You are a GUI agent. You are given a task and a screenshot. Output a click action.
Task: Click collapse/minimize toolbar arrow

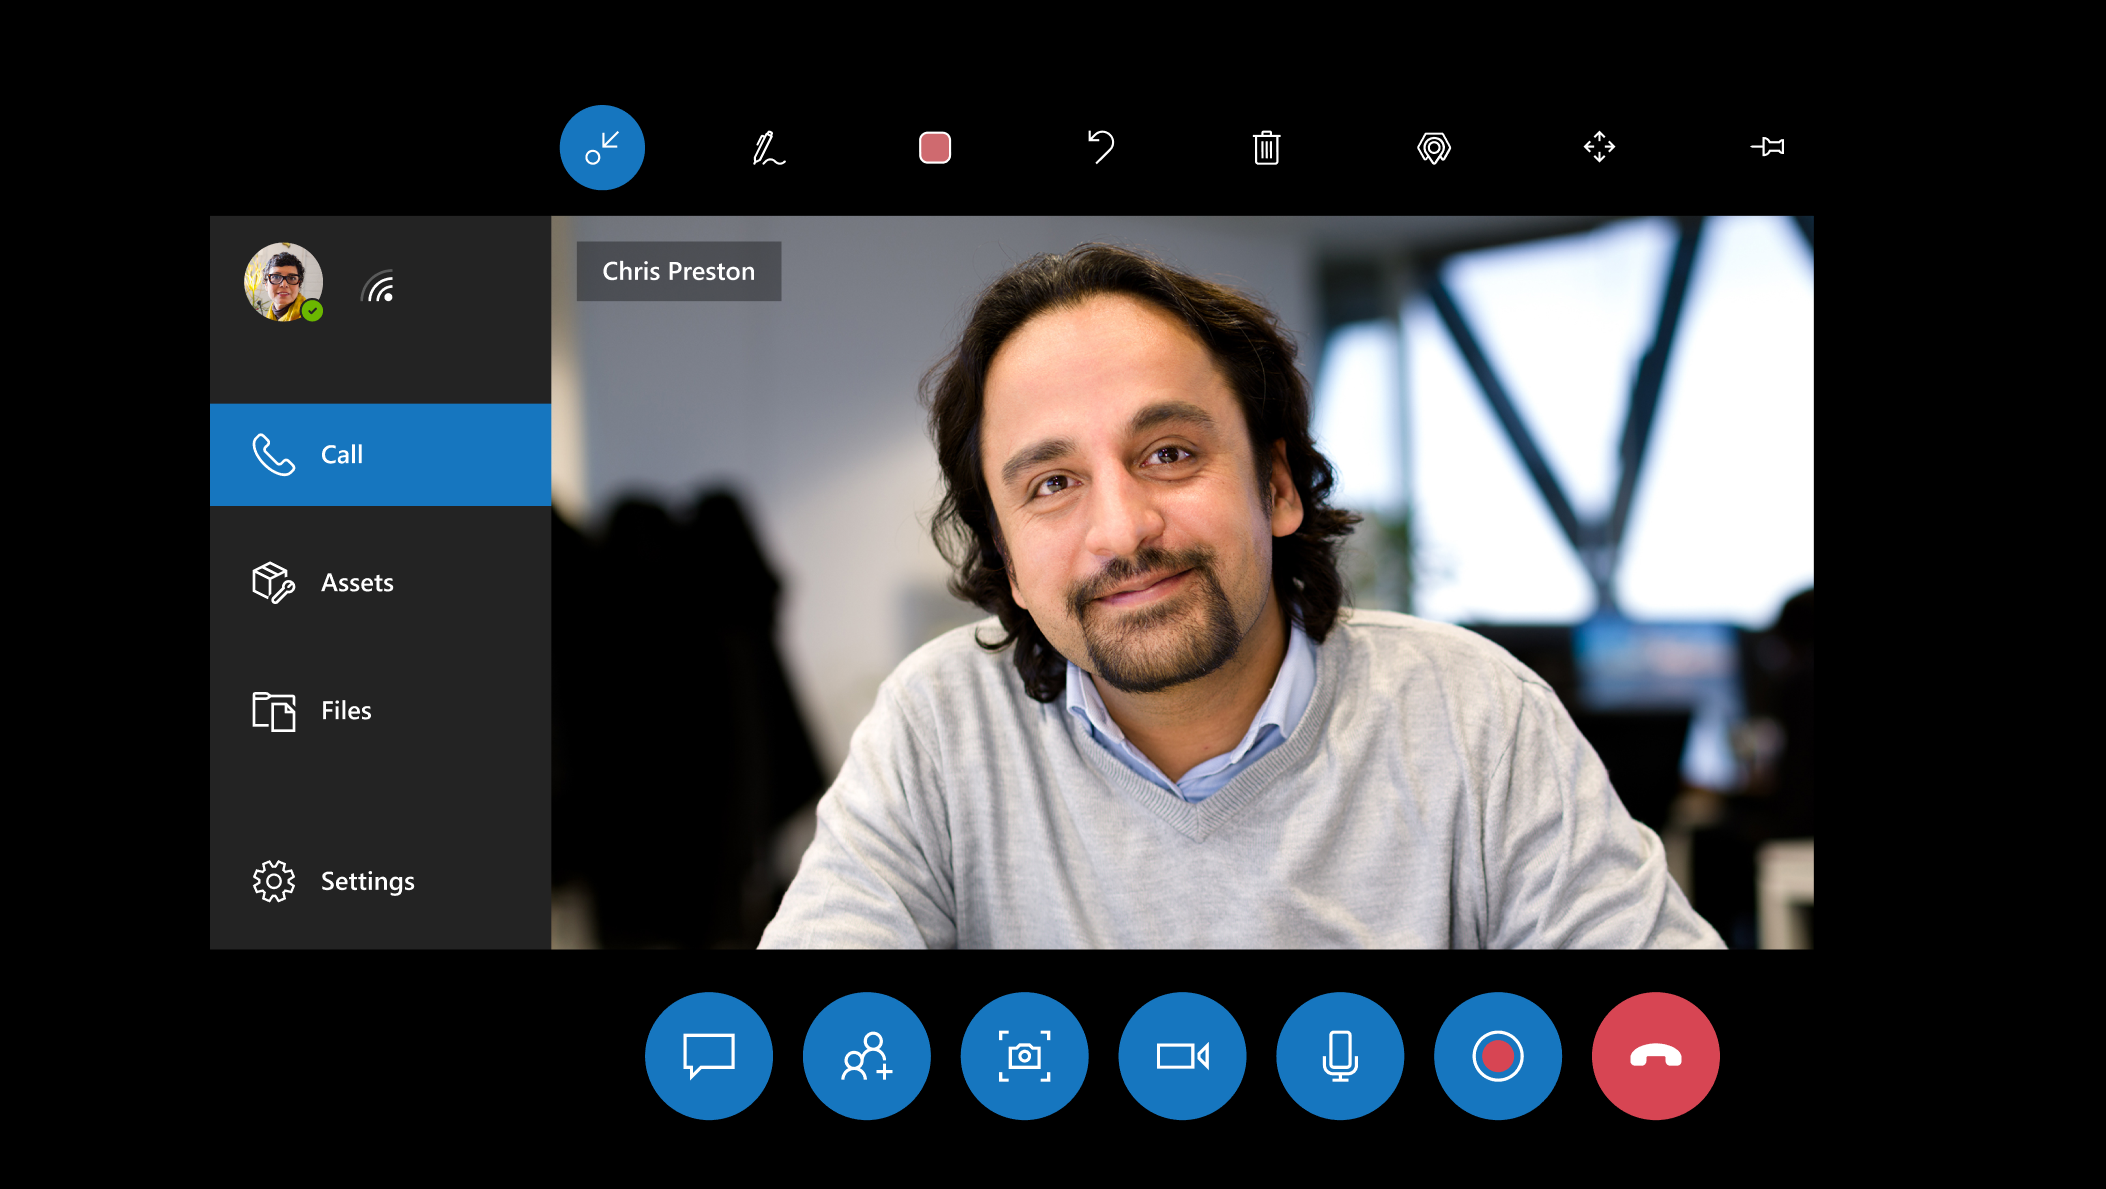[x=602, y=146]
